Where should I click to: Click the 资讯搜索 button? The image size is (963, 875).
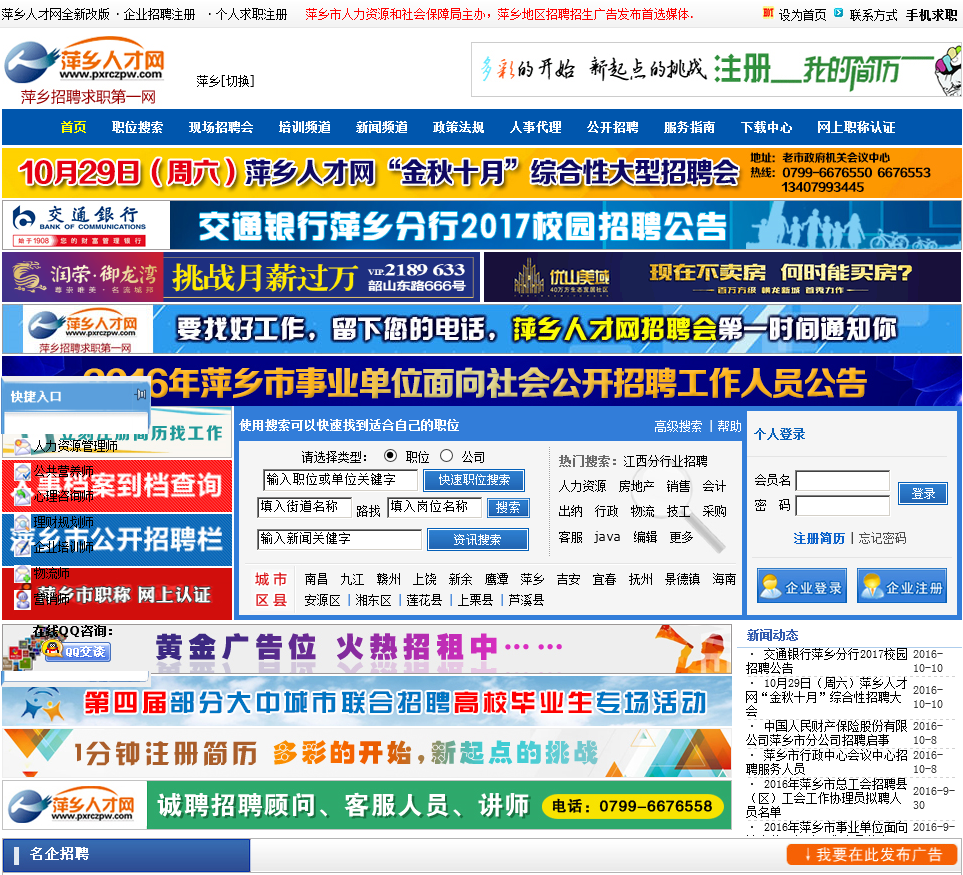click(x=477, y=539)
